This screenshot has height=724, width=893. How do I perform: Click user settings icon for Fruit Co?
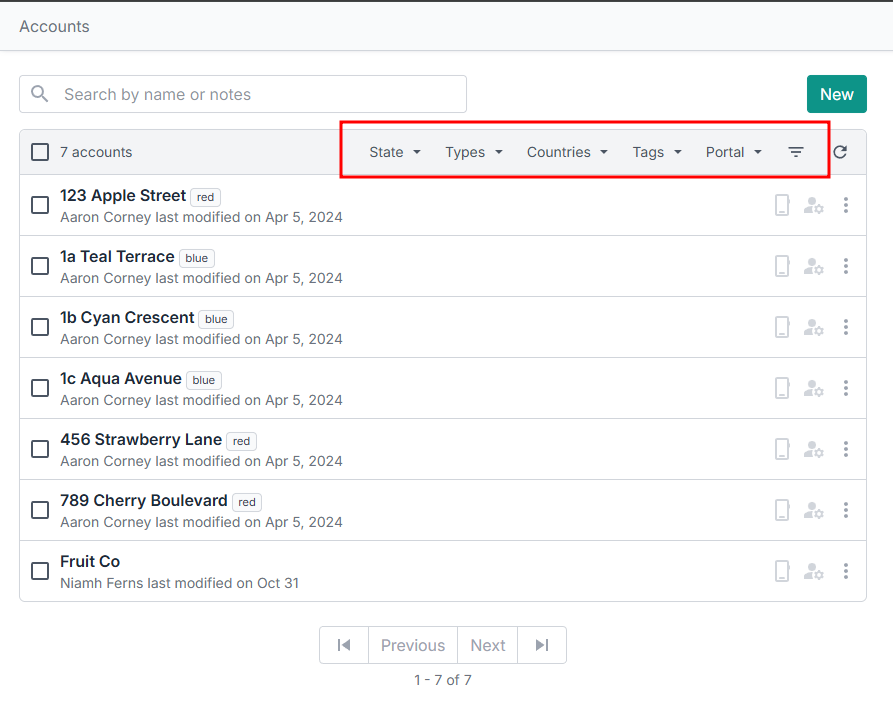(x=814, y=571)
